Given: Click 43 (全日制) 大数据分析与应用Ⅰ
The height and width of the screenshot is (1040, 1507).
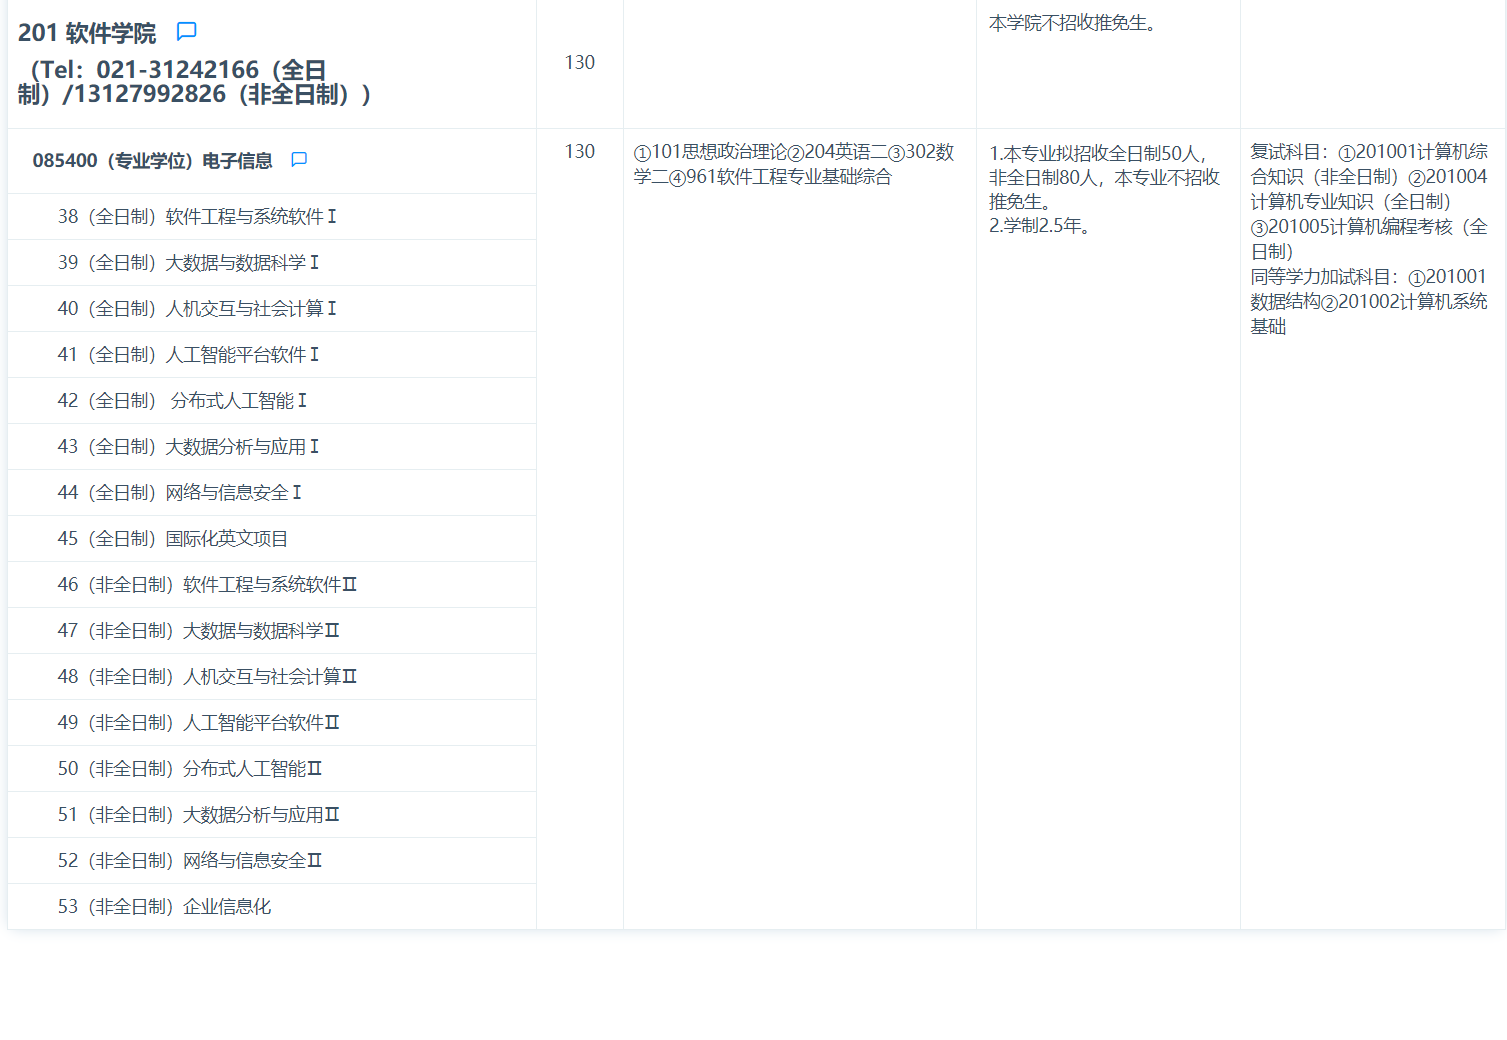Looking at the screenshot, I should tap(190, 446).
